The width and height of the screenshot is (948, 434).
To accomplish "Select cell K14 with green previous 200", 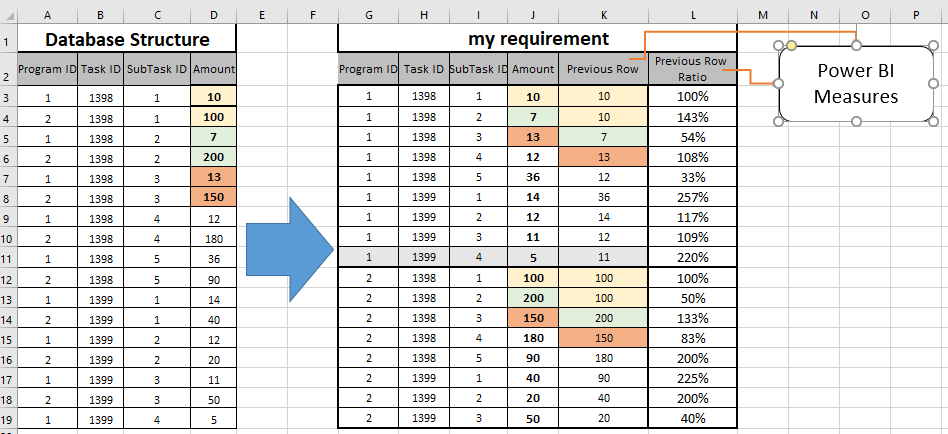I will pyautogui.click(x=603, y=318).
